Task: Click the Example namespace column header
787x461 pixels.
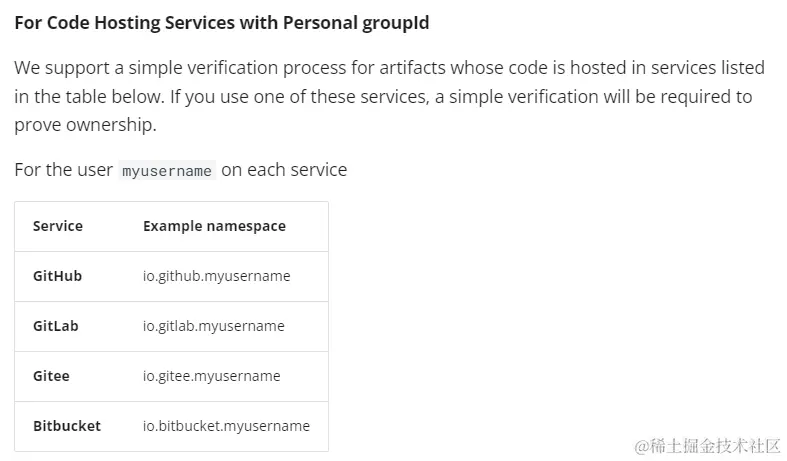Action: 214,226
